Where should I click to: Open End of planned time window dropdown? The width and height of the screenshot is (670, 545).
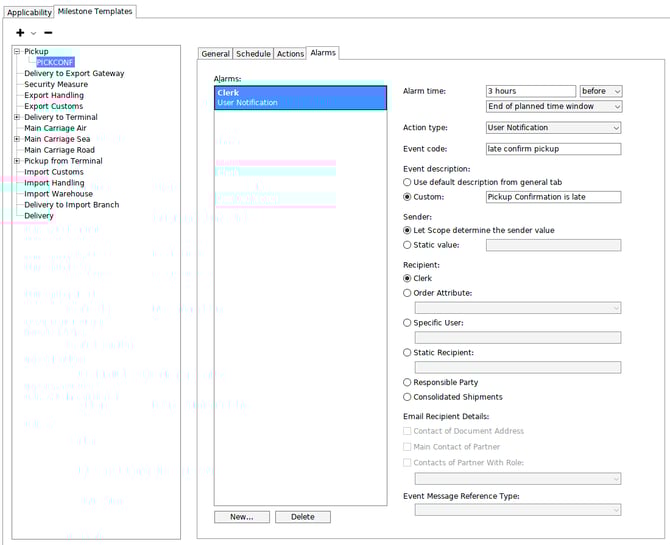(x=553, y=107)
